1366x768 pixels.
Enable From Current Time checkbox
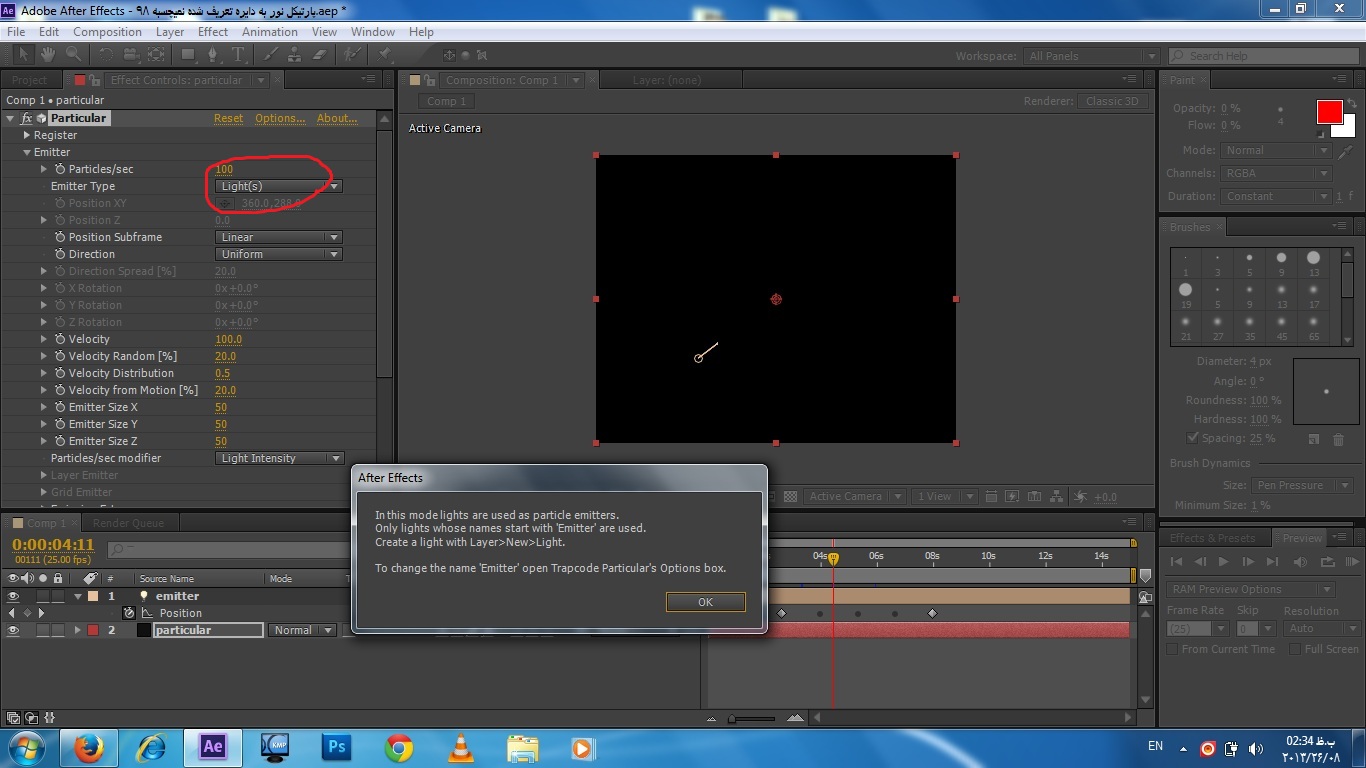tap(1173, 649)
